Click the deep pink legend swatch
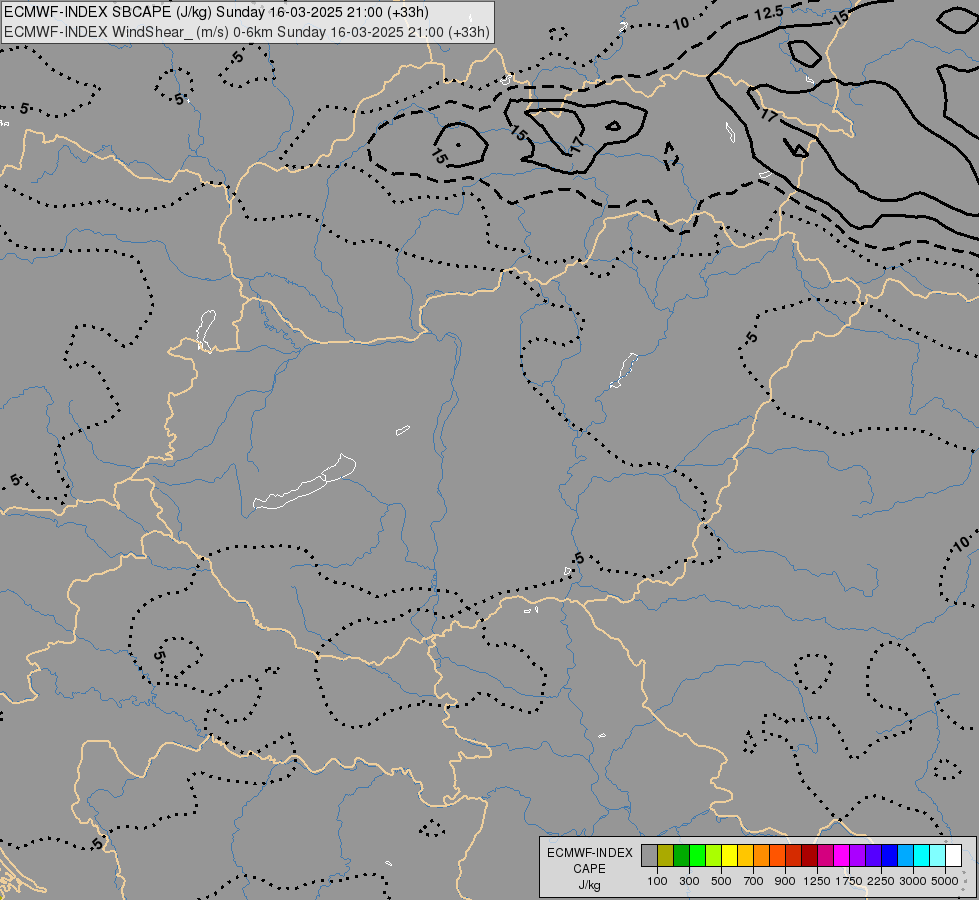 tap(825, 855)
